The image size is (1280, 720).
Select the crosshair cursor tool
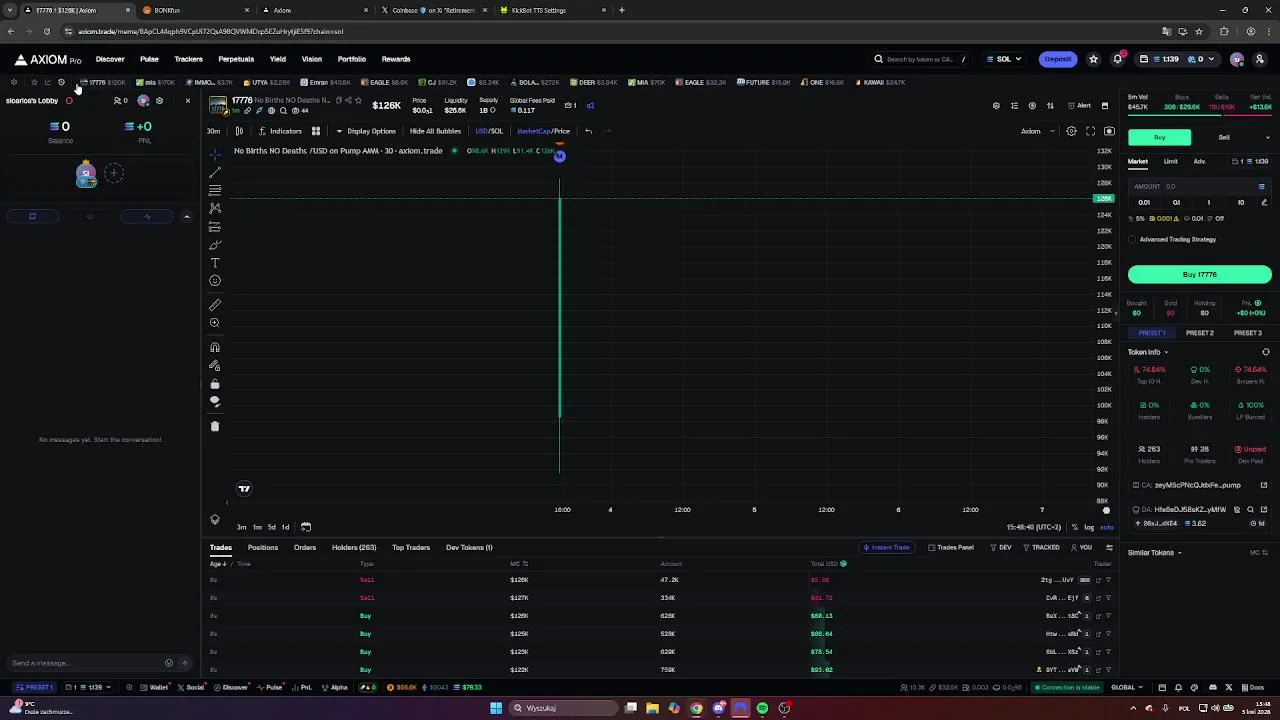tap(214, 154)
